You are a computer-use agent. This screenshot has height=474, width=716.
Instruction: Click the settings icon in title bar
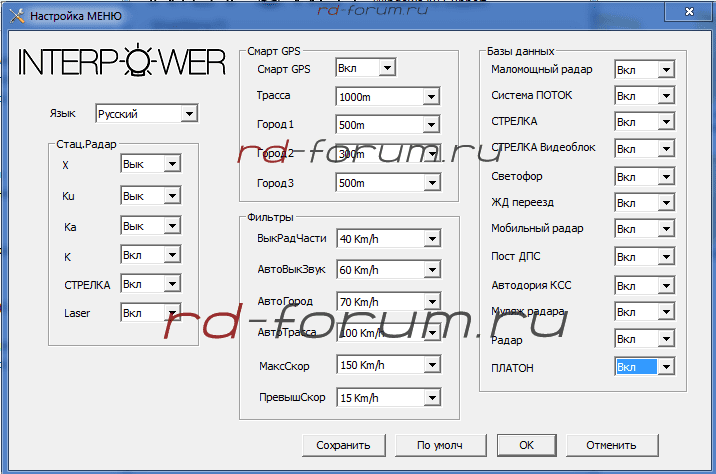(14, 16)
